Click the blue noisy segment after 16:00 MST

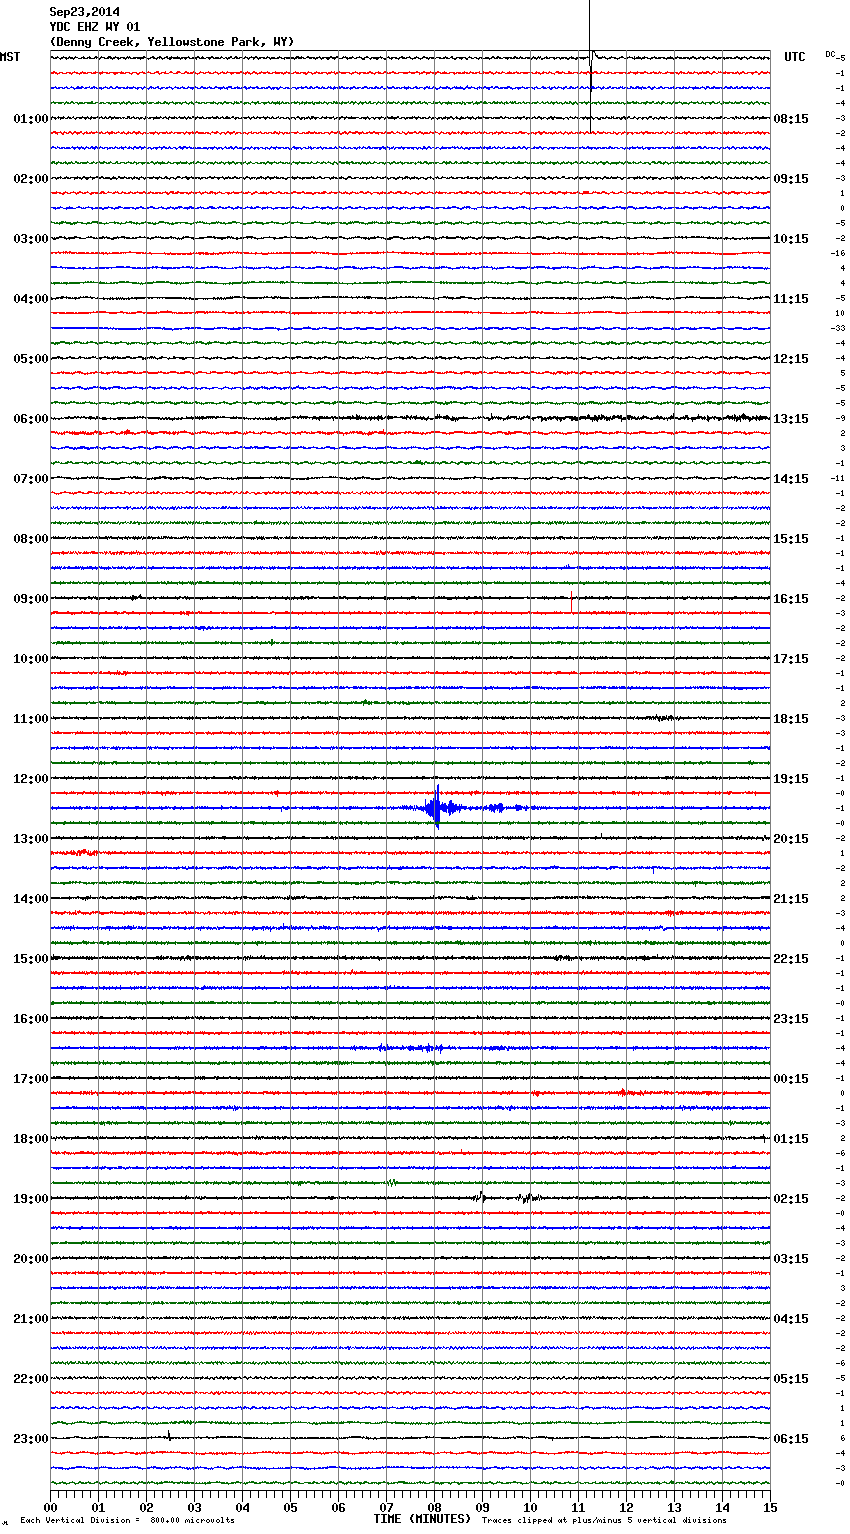411,1048
